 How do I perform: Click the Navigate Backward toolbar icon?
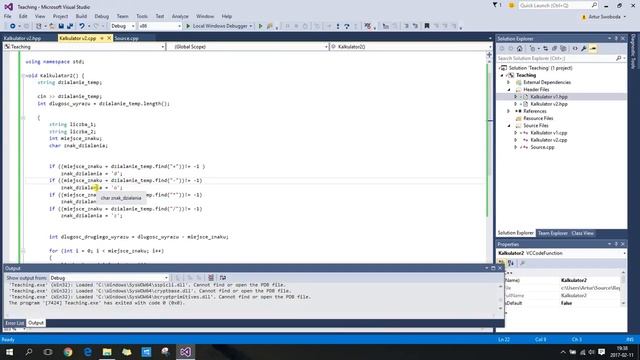tap(13, 26)
